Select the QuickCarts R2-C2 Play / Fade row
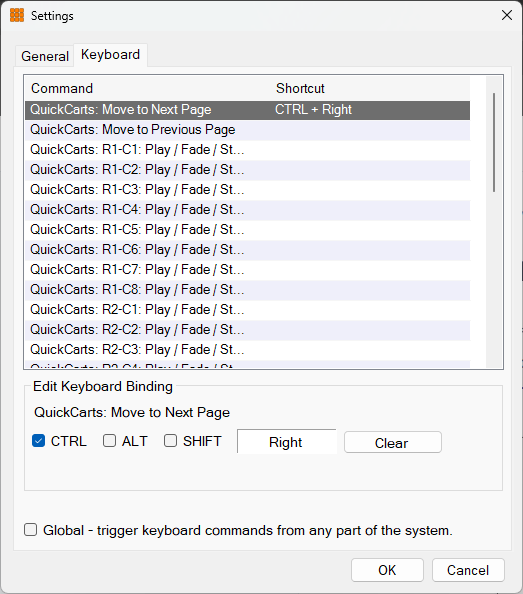This screenshot has height=594, width=523. click(x=248, y=330)
